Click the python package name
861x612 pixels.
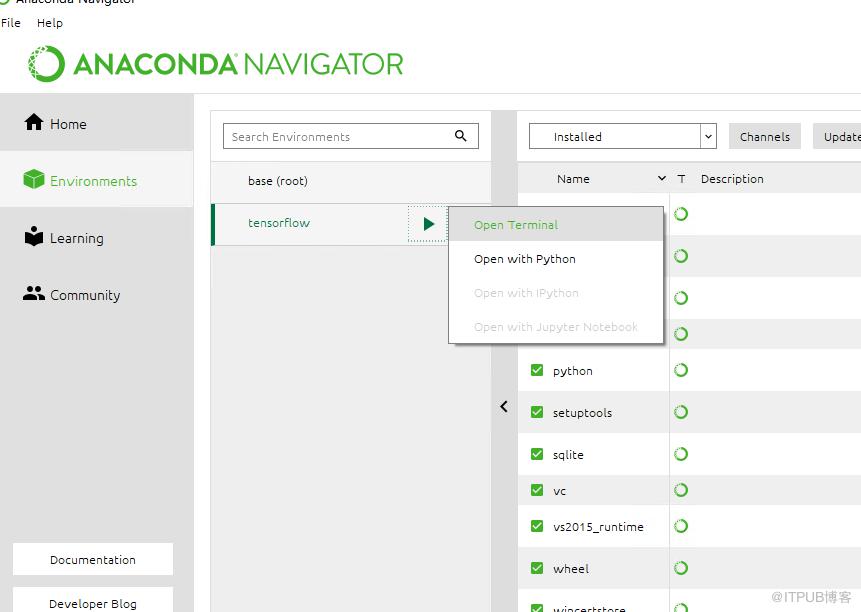(x=573, y=371)
